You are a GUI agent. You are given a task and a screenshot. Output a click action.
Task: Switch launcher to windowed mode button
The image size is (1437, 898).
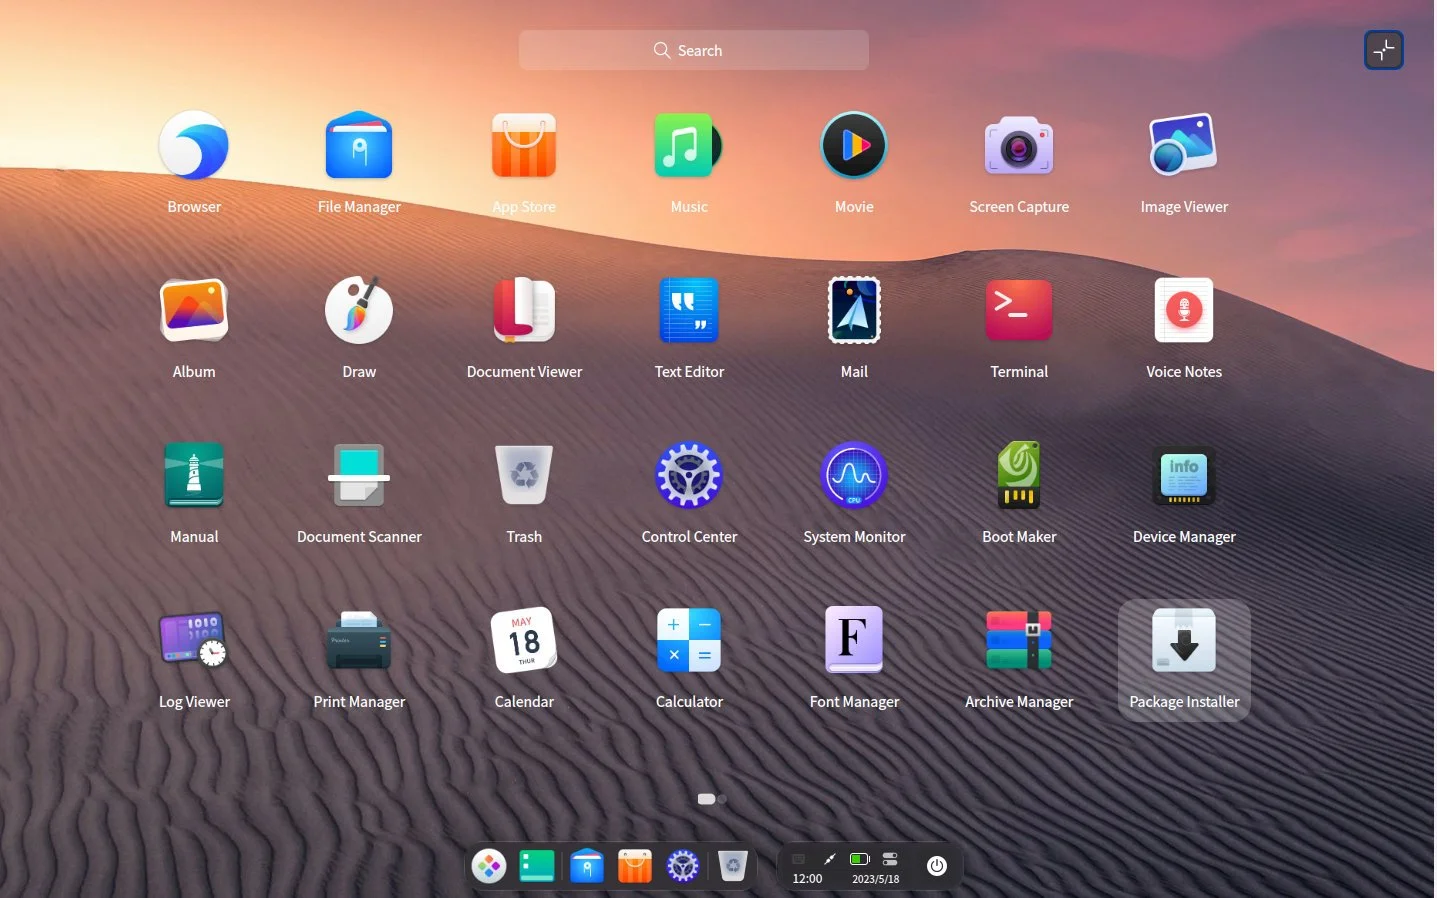pyautogui.click(x=1384, y=50)
